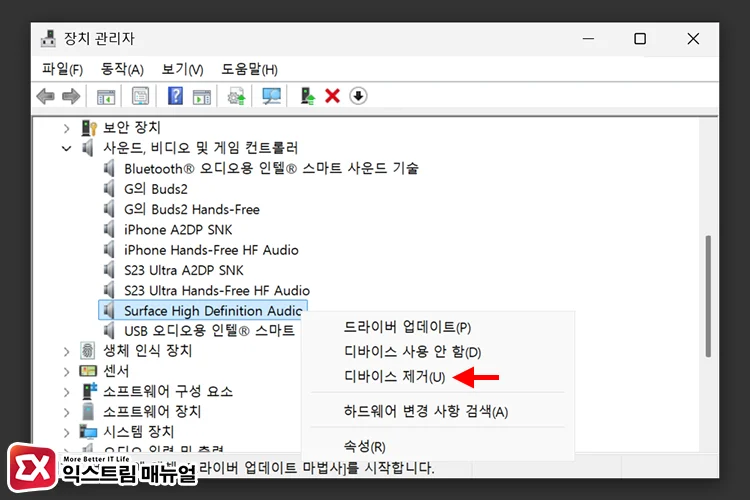Click the 보안 장치 key icon
This screenshot has height=500, width=750.
point(89,128)
